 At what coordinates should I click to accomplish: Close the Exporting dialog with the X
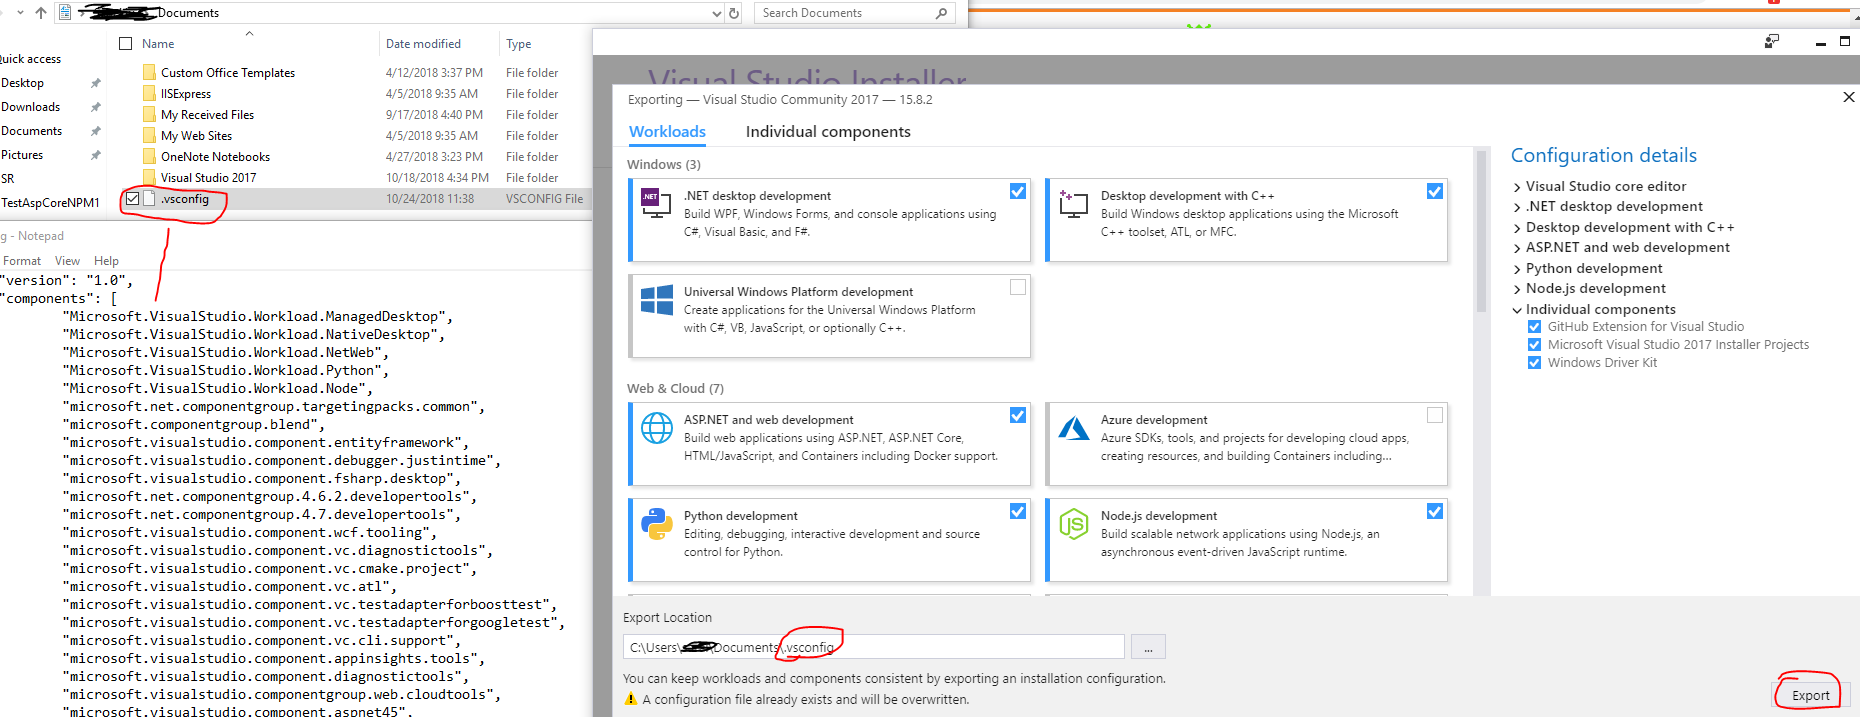coord(1849,97)
